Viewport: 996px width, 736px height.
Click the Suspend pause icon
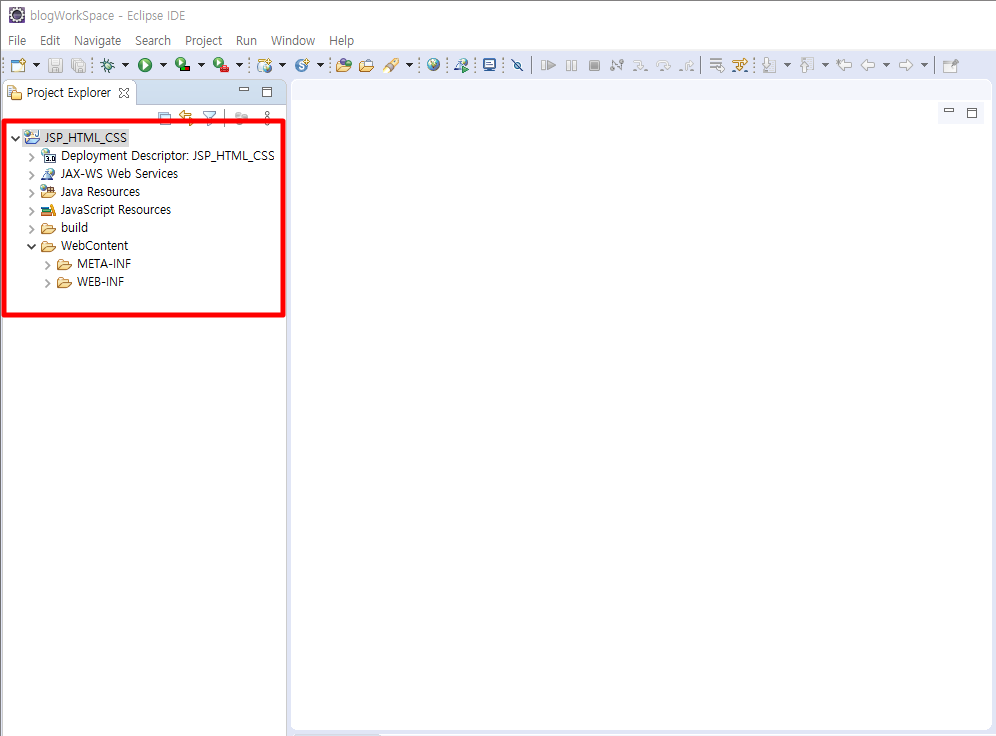571,65
